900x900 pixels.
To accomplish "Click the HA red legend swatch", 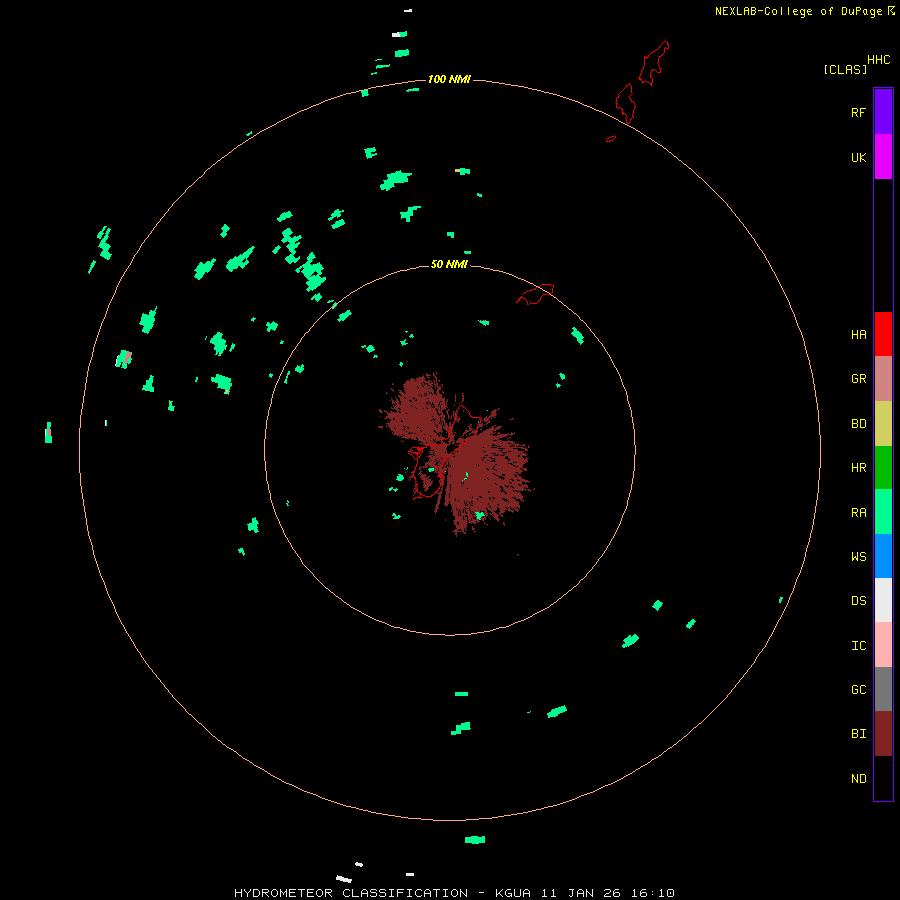I will (x=883, y=334).
